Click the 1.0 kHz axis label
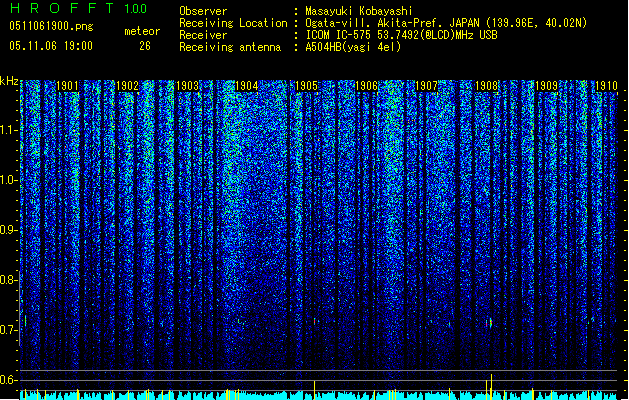629x400 pixels. (x=8, y=180)
